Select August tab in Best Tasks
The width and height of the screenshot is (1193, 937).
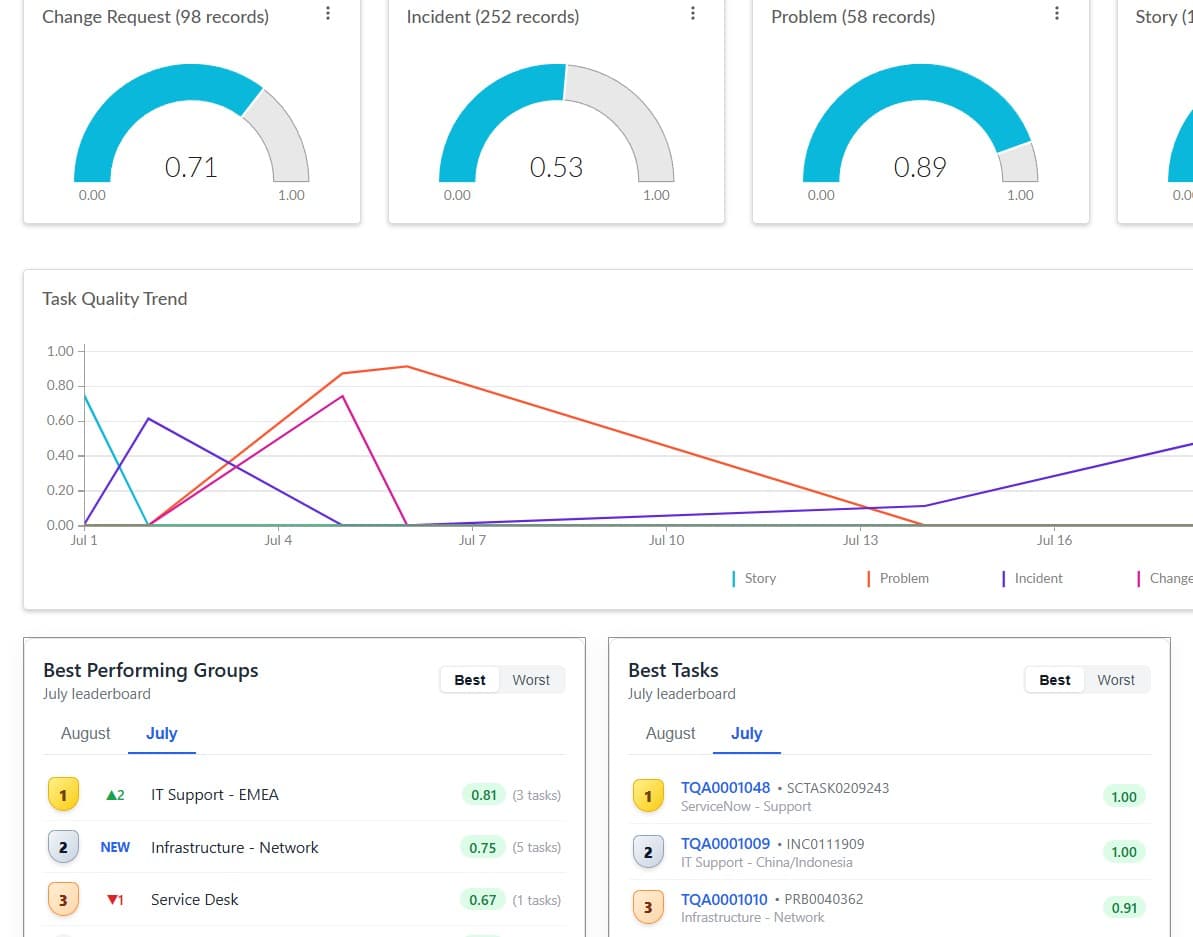(670, 733)
